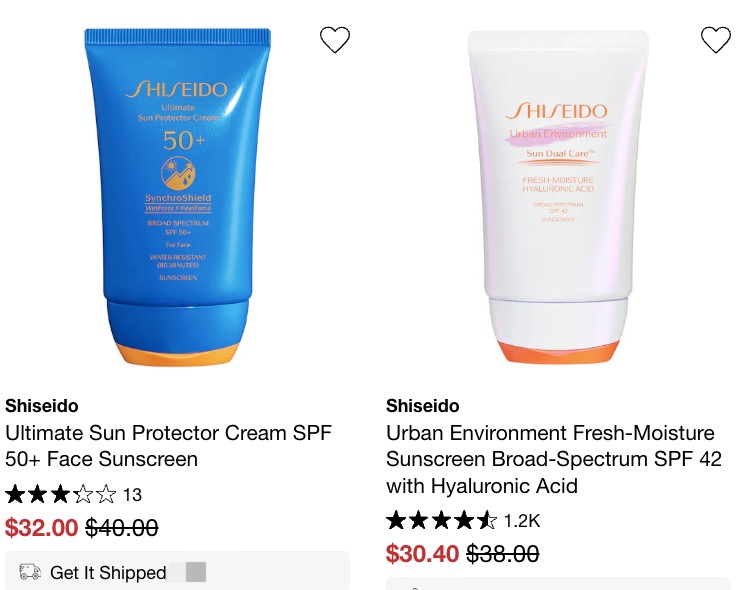View the 4.5-star rating on Urban Environment sunscreen
This screenshot has height=590, width=748.
point(441,520)
